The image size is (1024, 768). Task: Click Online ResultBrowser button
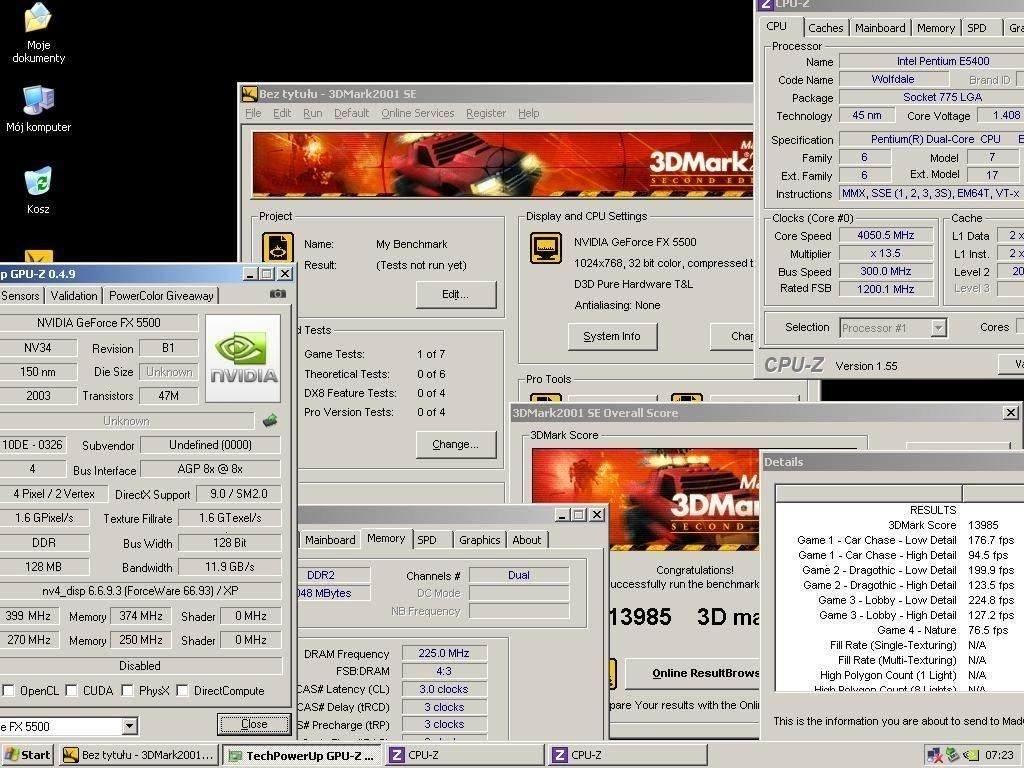[693, 673]
